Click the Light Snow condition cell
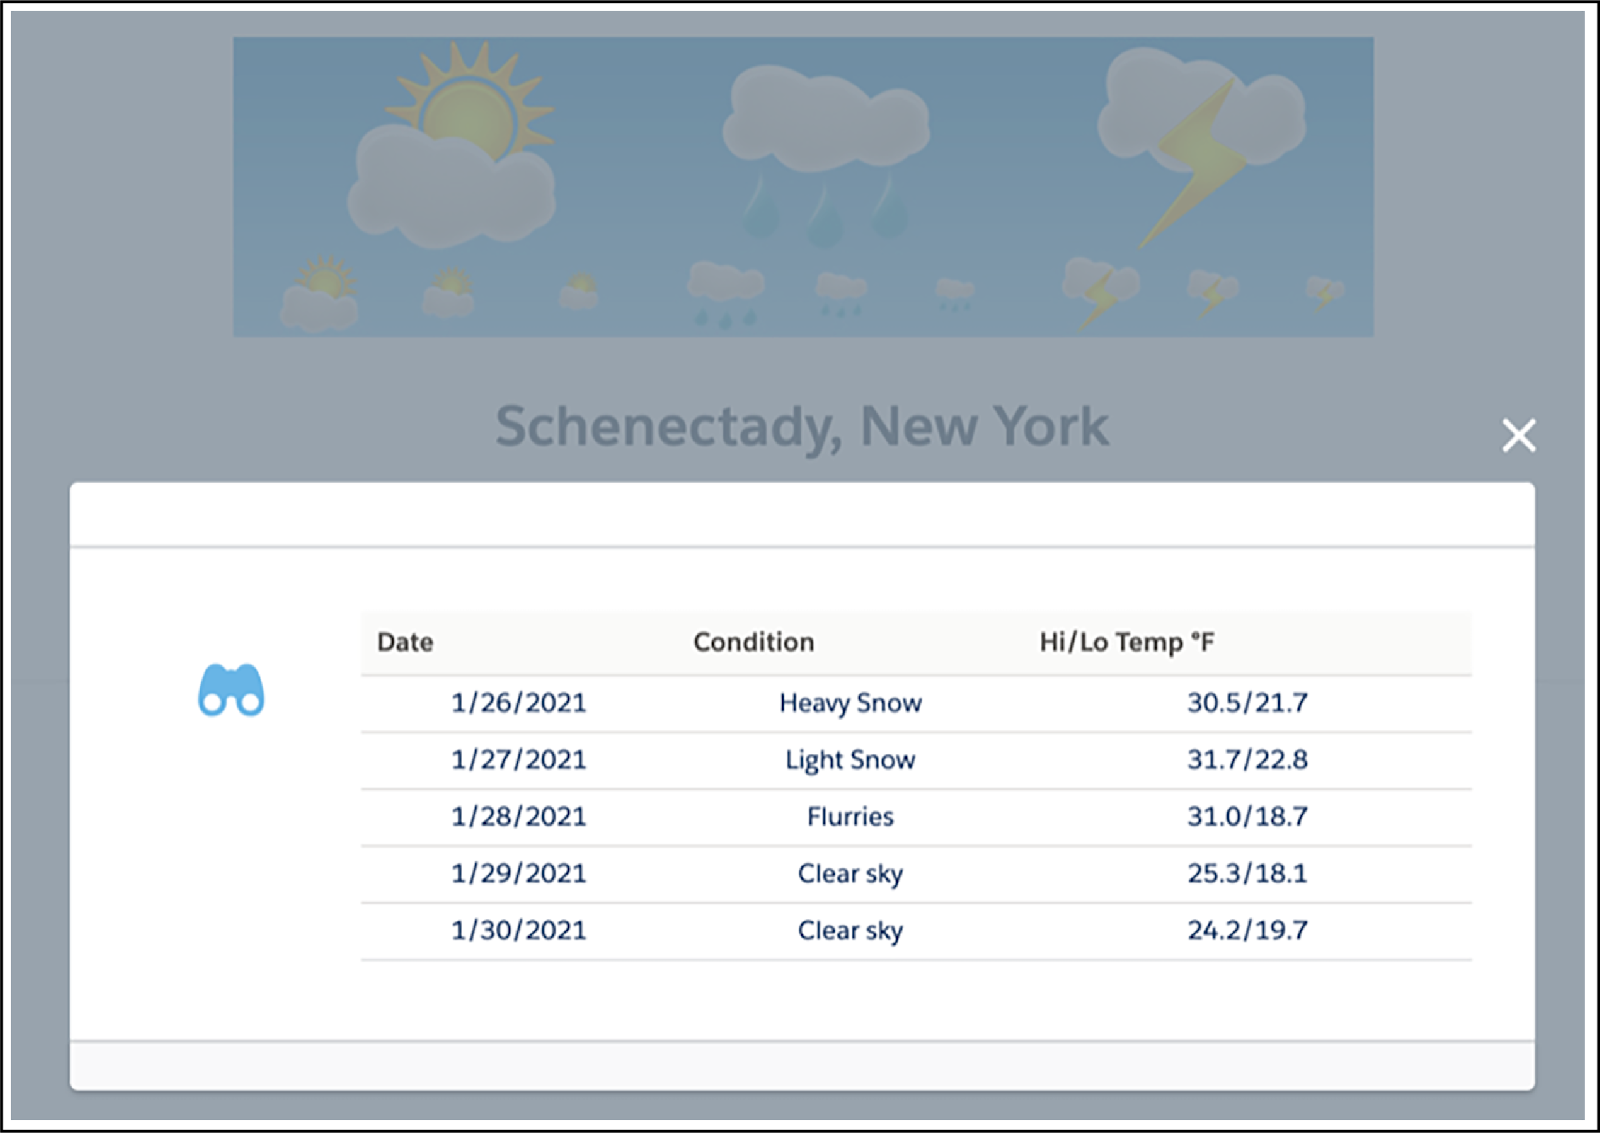1600x1133 pixels. tap(851, 761)
